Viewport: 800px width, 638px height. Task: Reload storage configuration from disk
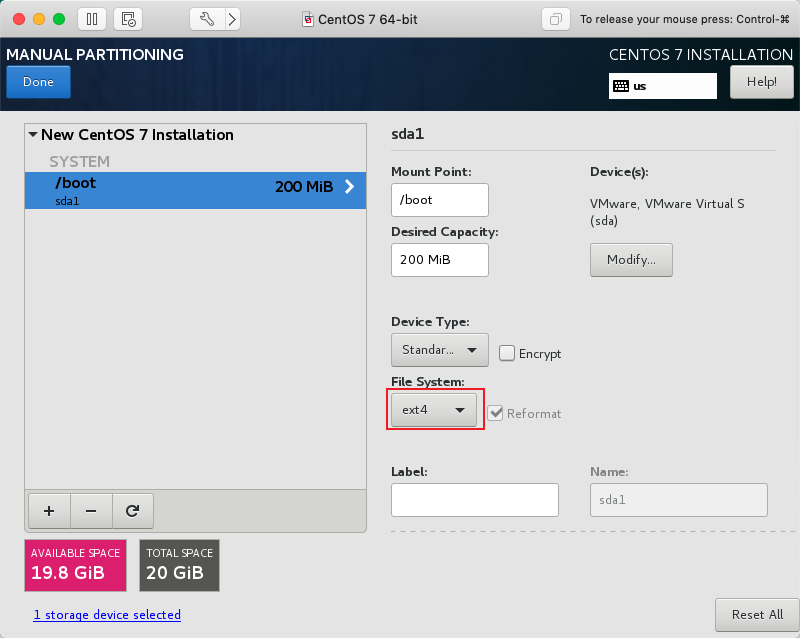click(x=133, y=511)
